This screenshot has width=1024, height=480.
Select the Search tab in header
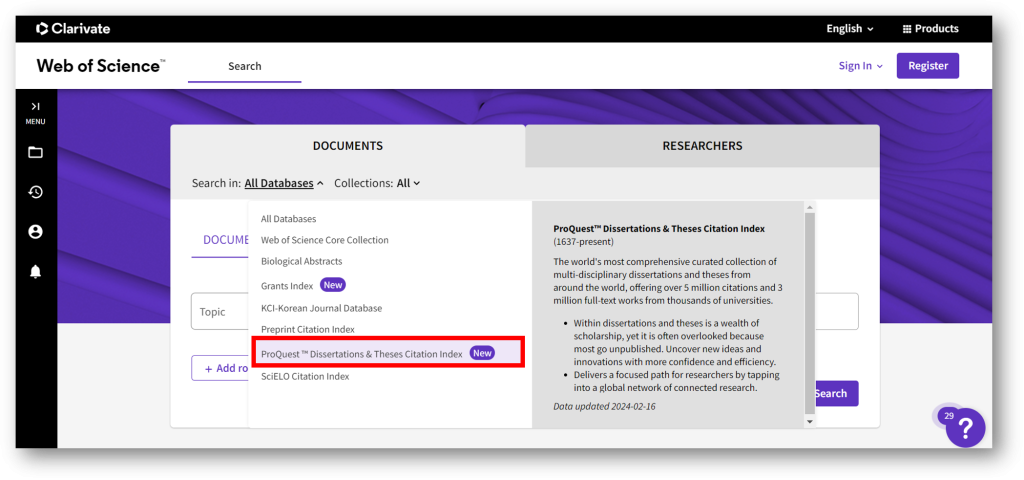pos(244,67)
